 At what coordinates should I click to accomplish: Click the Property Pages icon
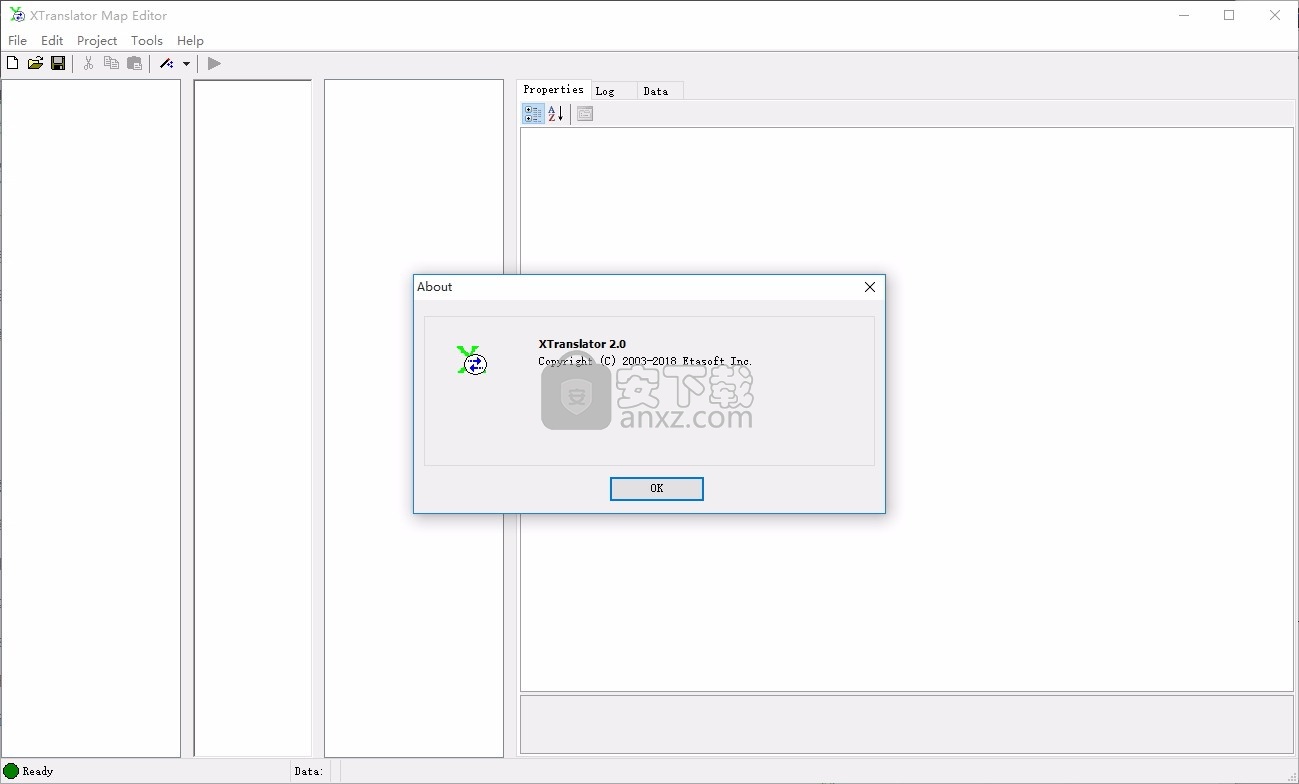pyautogui.click(x=585, y=114)
